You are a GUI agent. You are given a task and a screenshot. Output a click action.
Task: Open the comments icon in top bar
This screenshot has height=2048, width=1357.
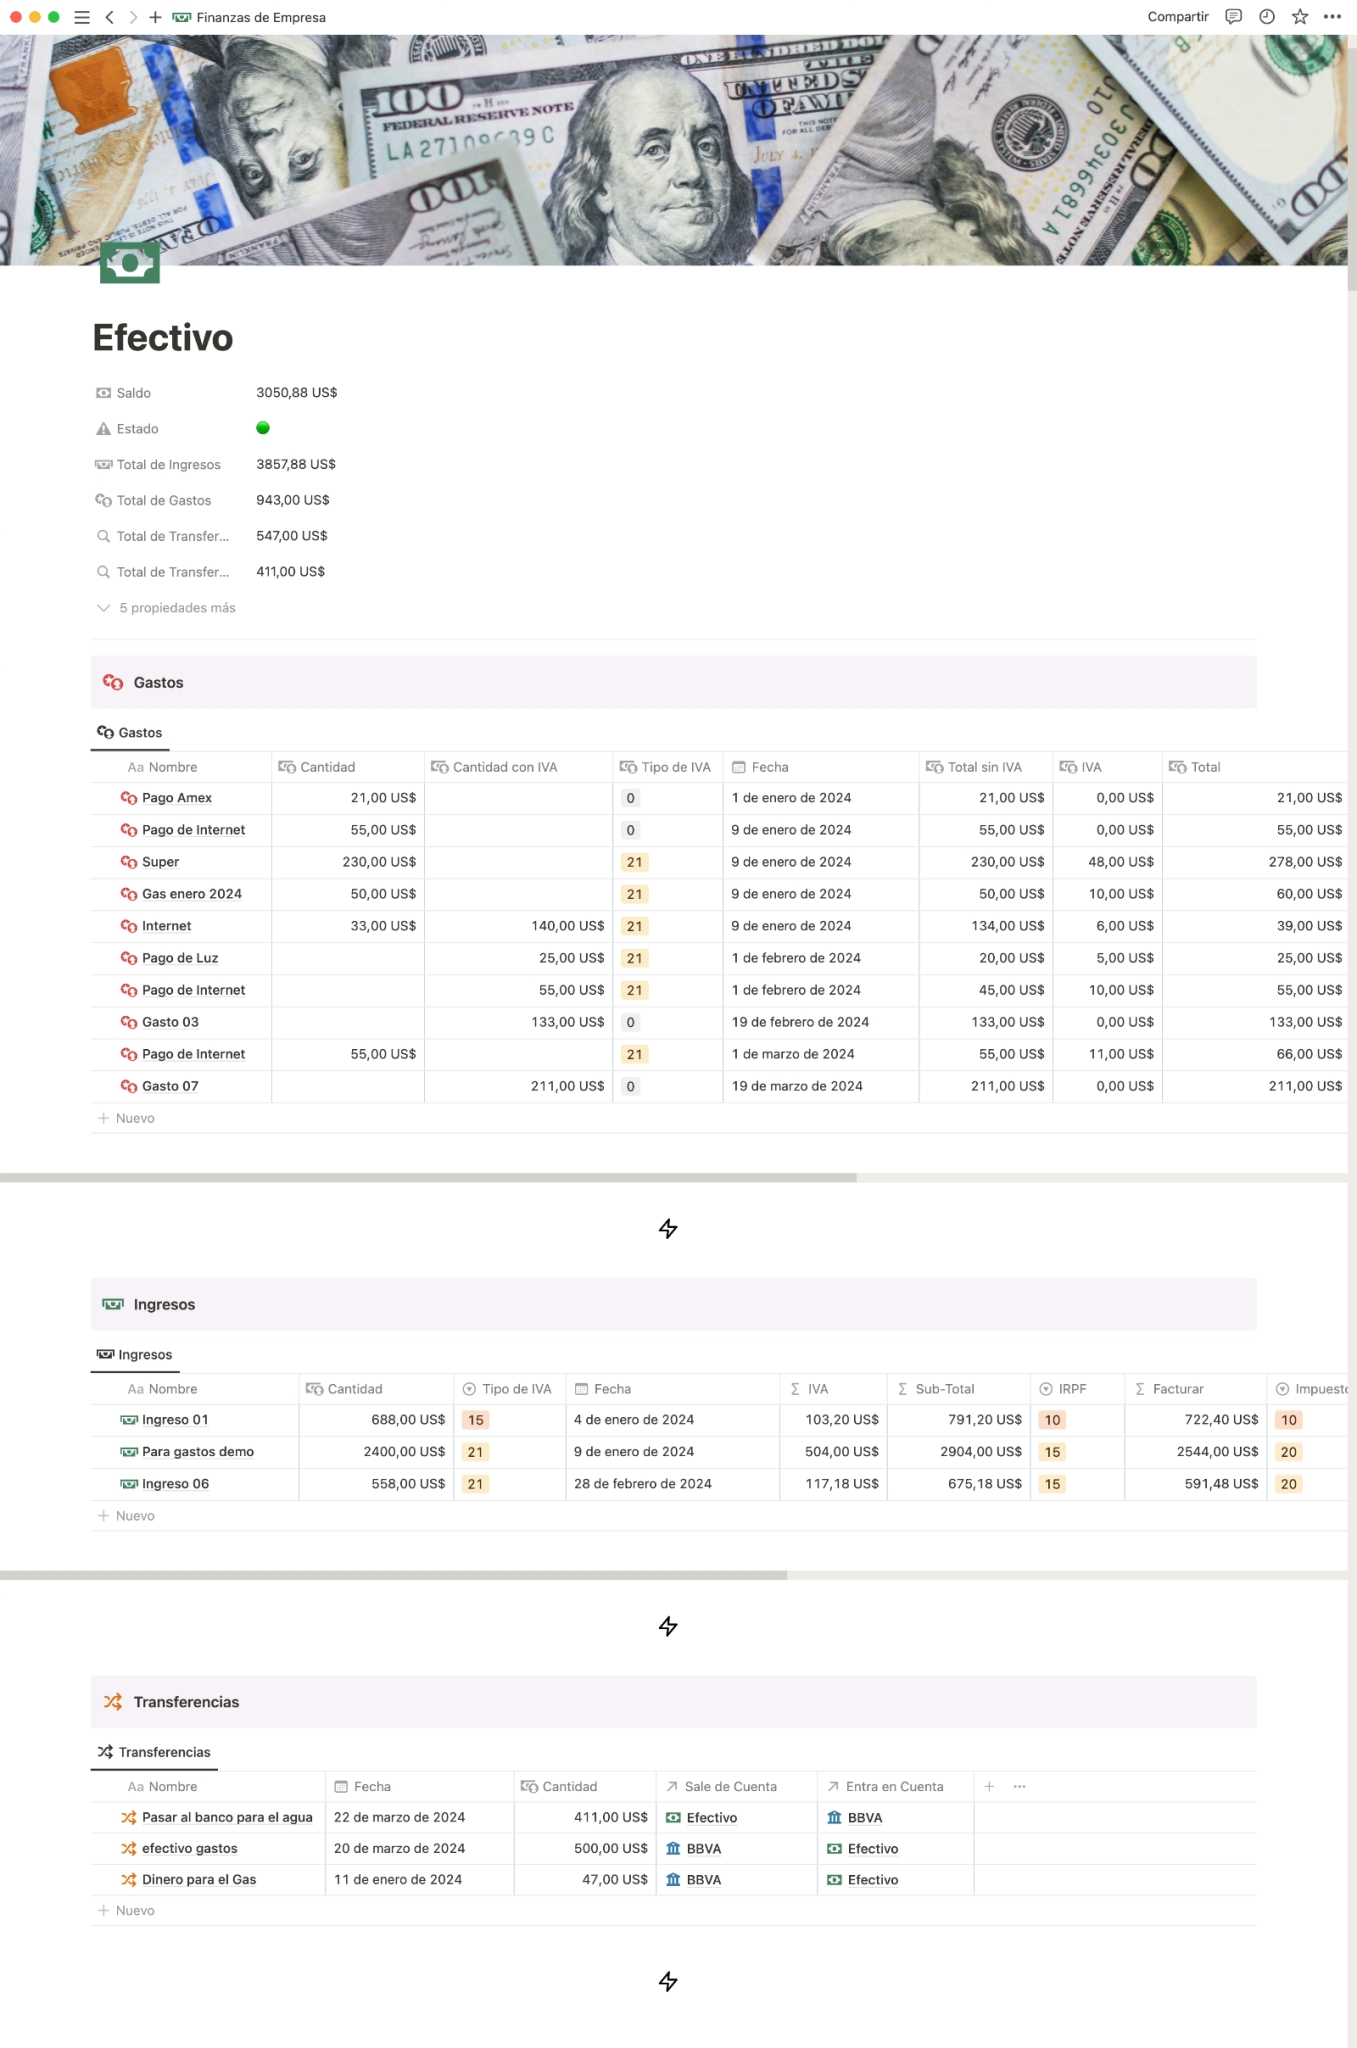(x=1233, y=17)
